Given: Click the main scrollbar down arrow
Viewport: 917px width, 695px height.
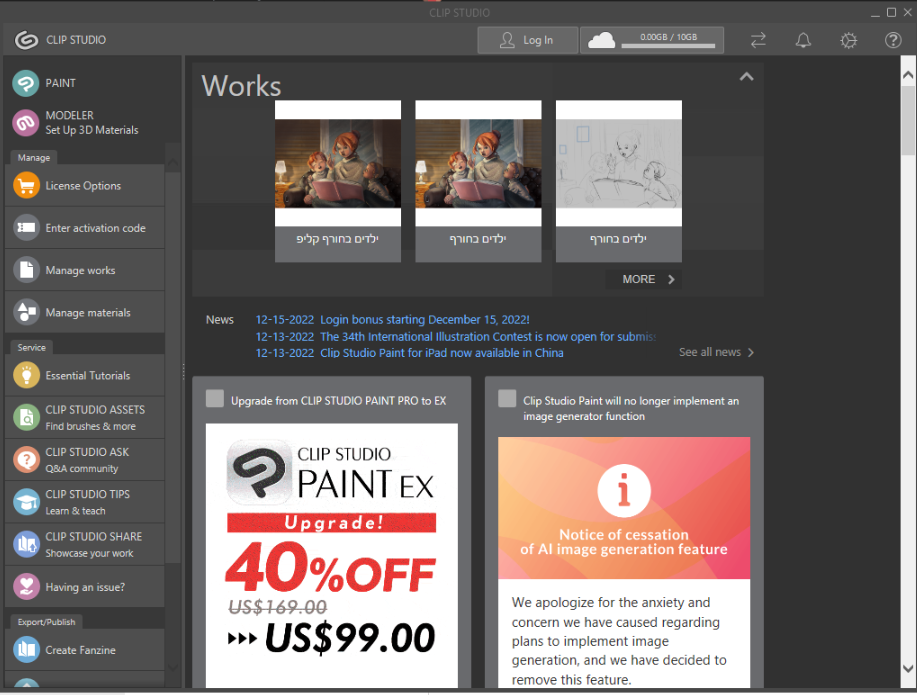Looking at the screenshot, I should [x=908, y=669].
